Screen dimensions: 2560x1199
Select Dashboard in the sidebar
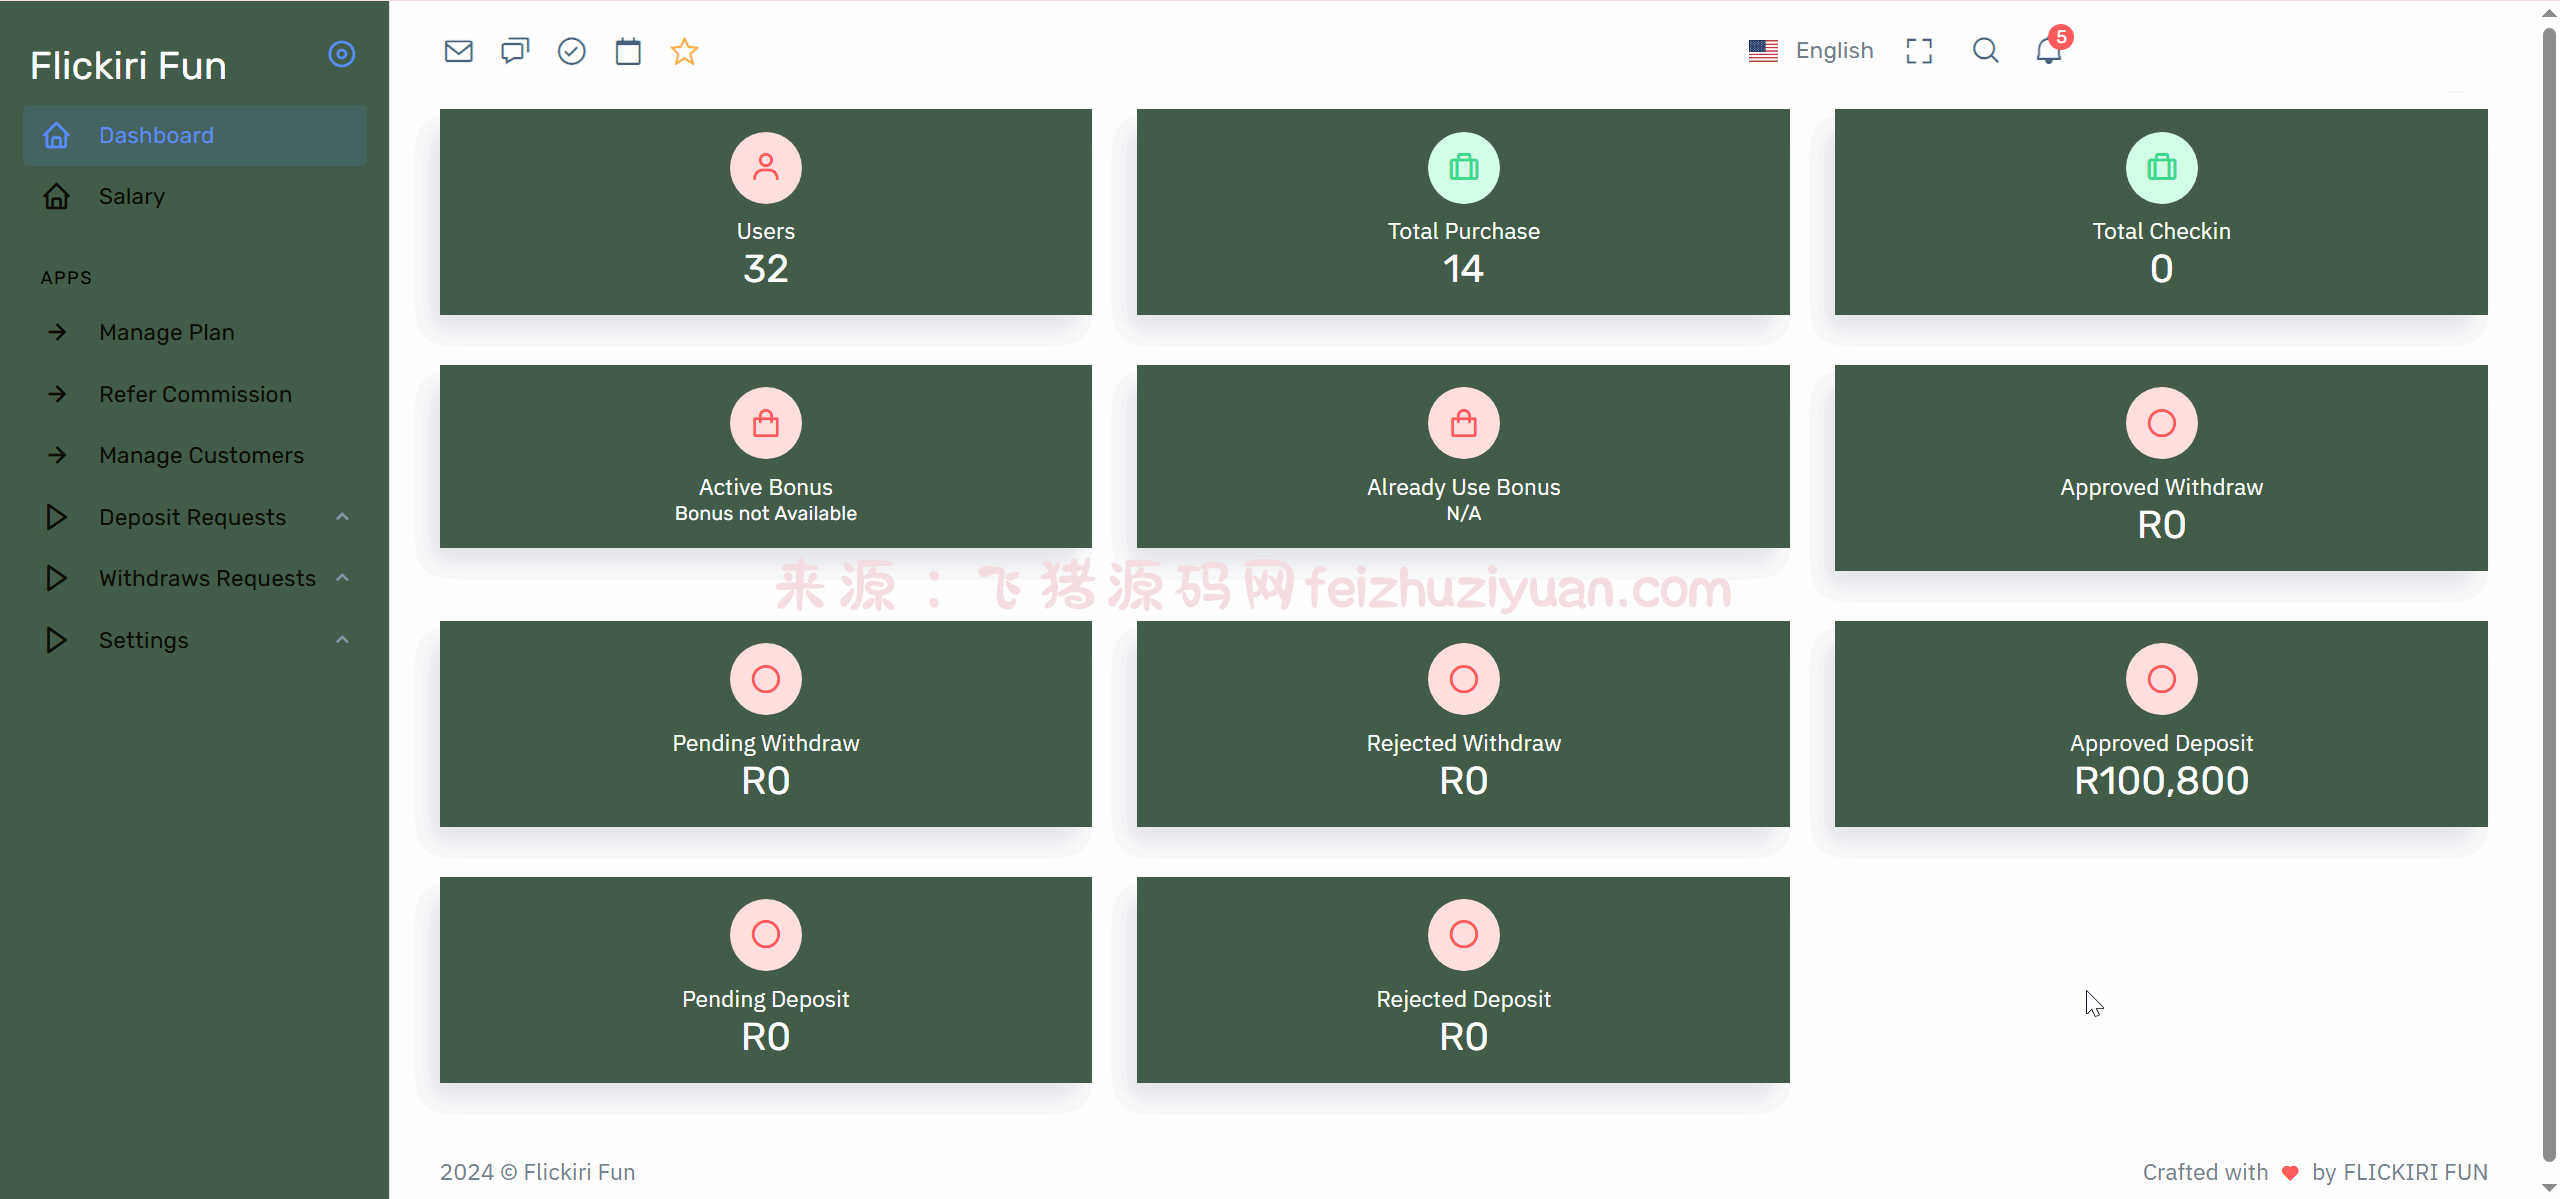pyautogui.click(x=156, y=136)
